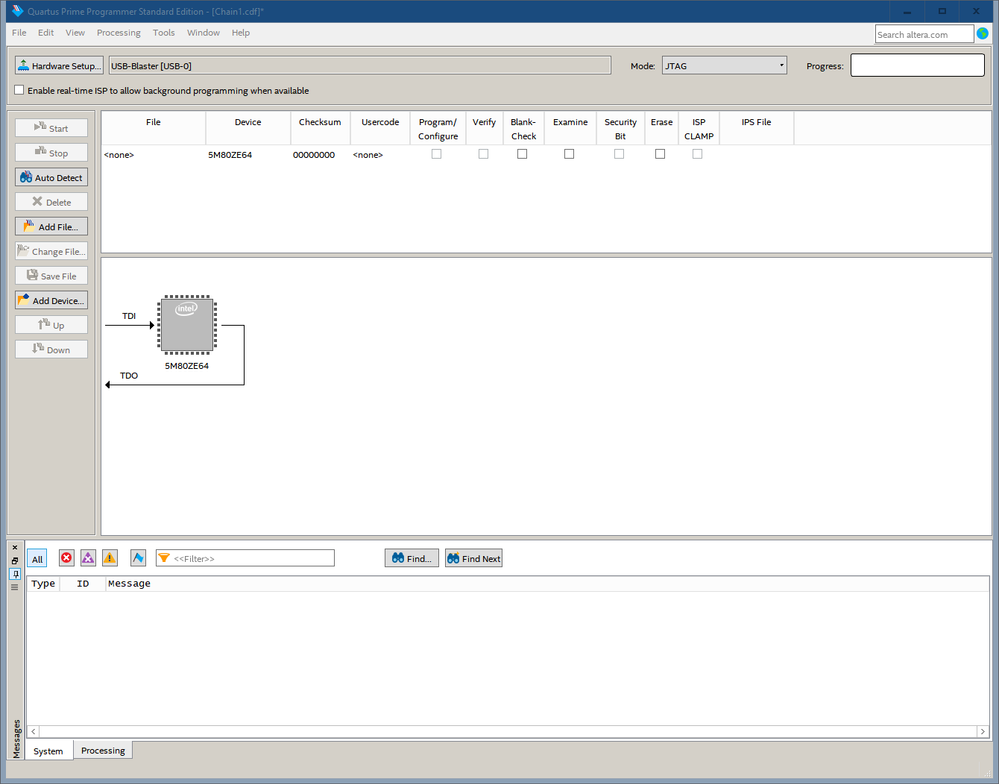Toggle info messages flag filter icon

[x=138, y=558]
